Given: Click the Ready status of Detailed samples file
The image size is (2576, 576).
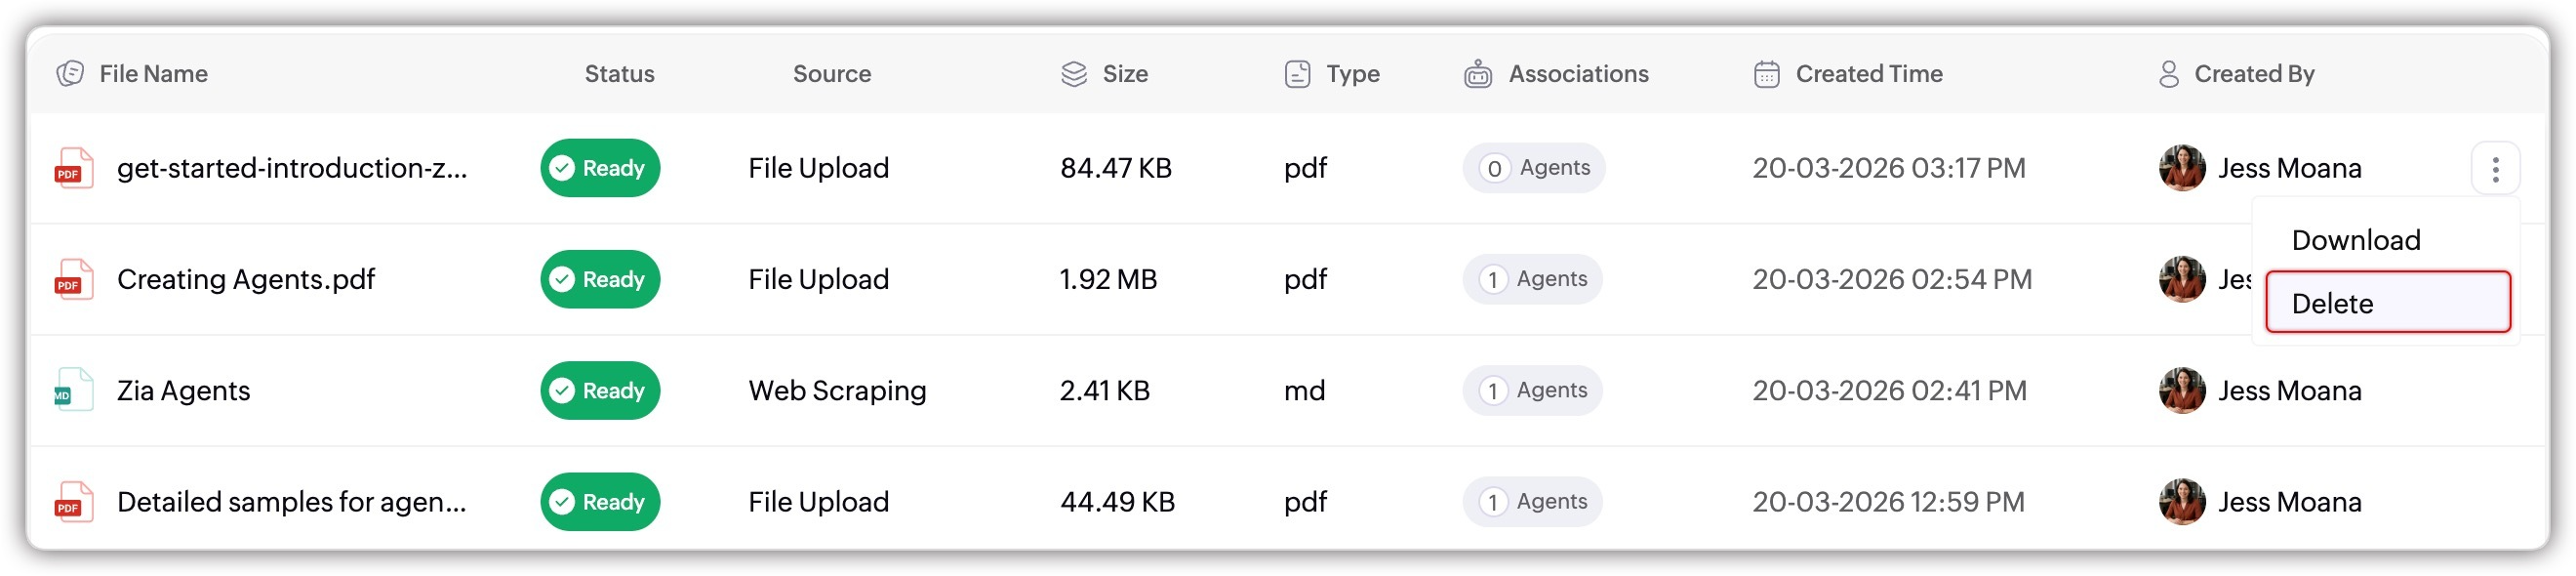Looking at the screenshot, I should tap(600, 502).
